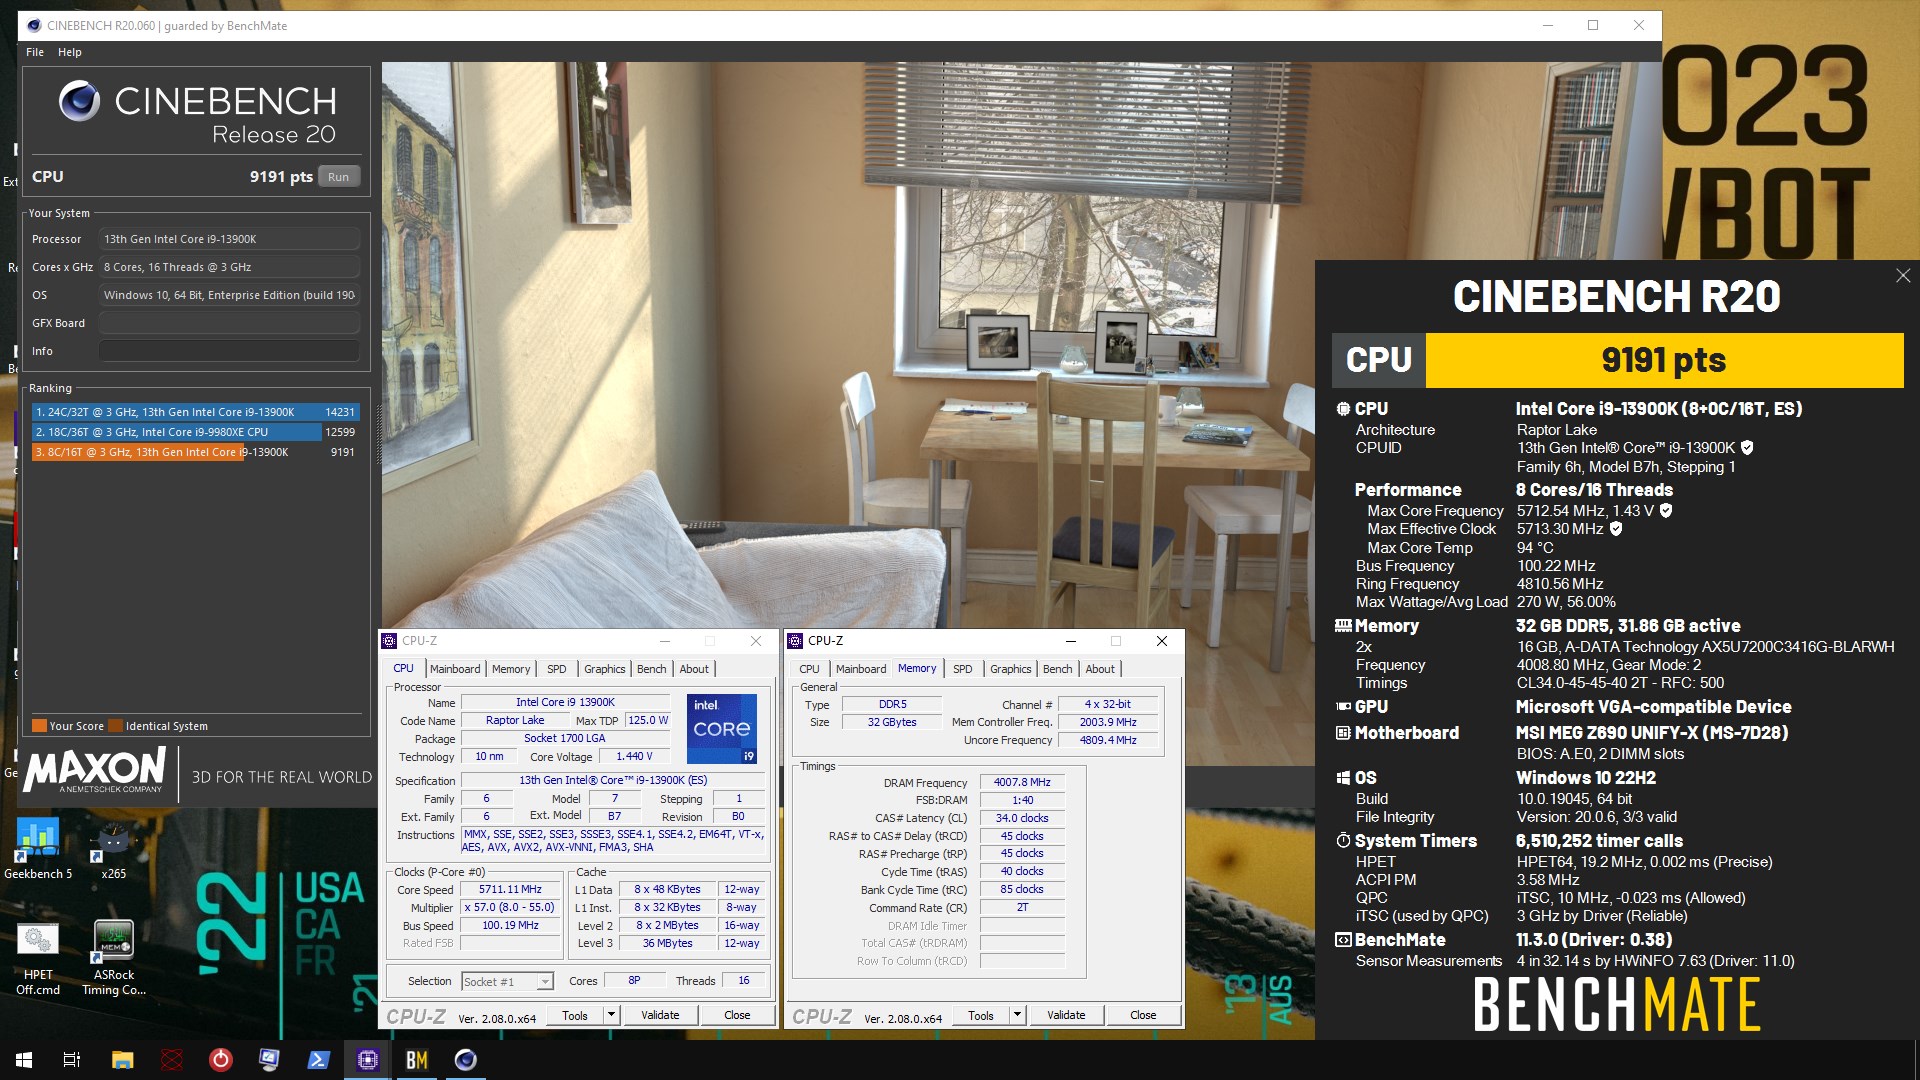
Task: Open the Windows Start menu
Action: (24, 1060)
